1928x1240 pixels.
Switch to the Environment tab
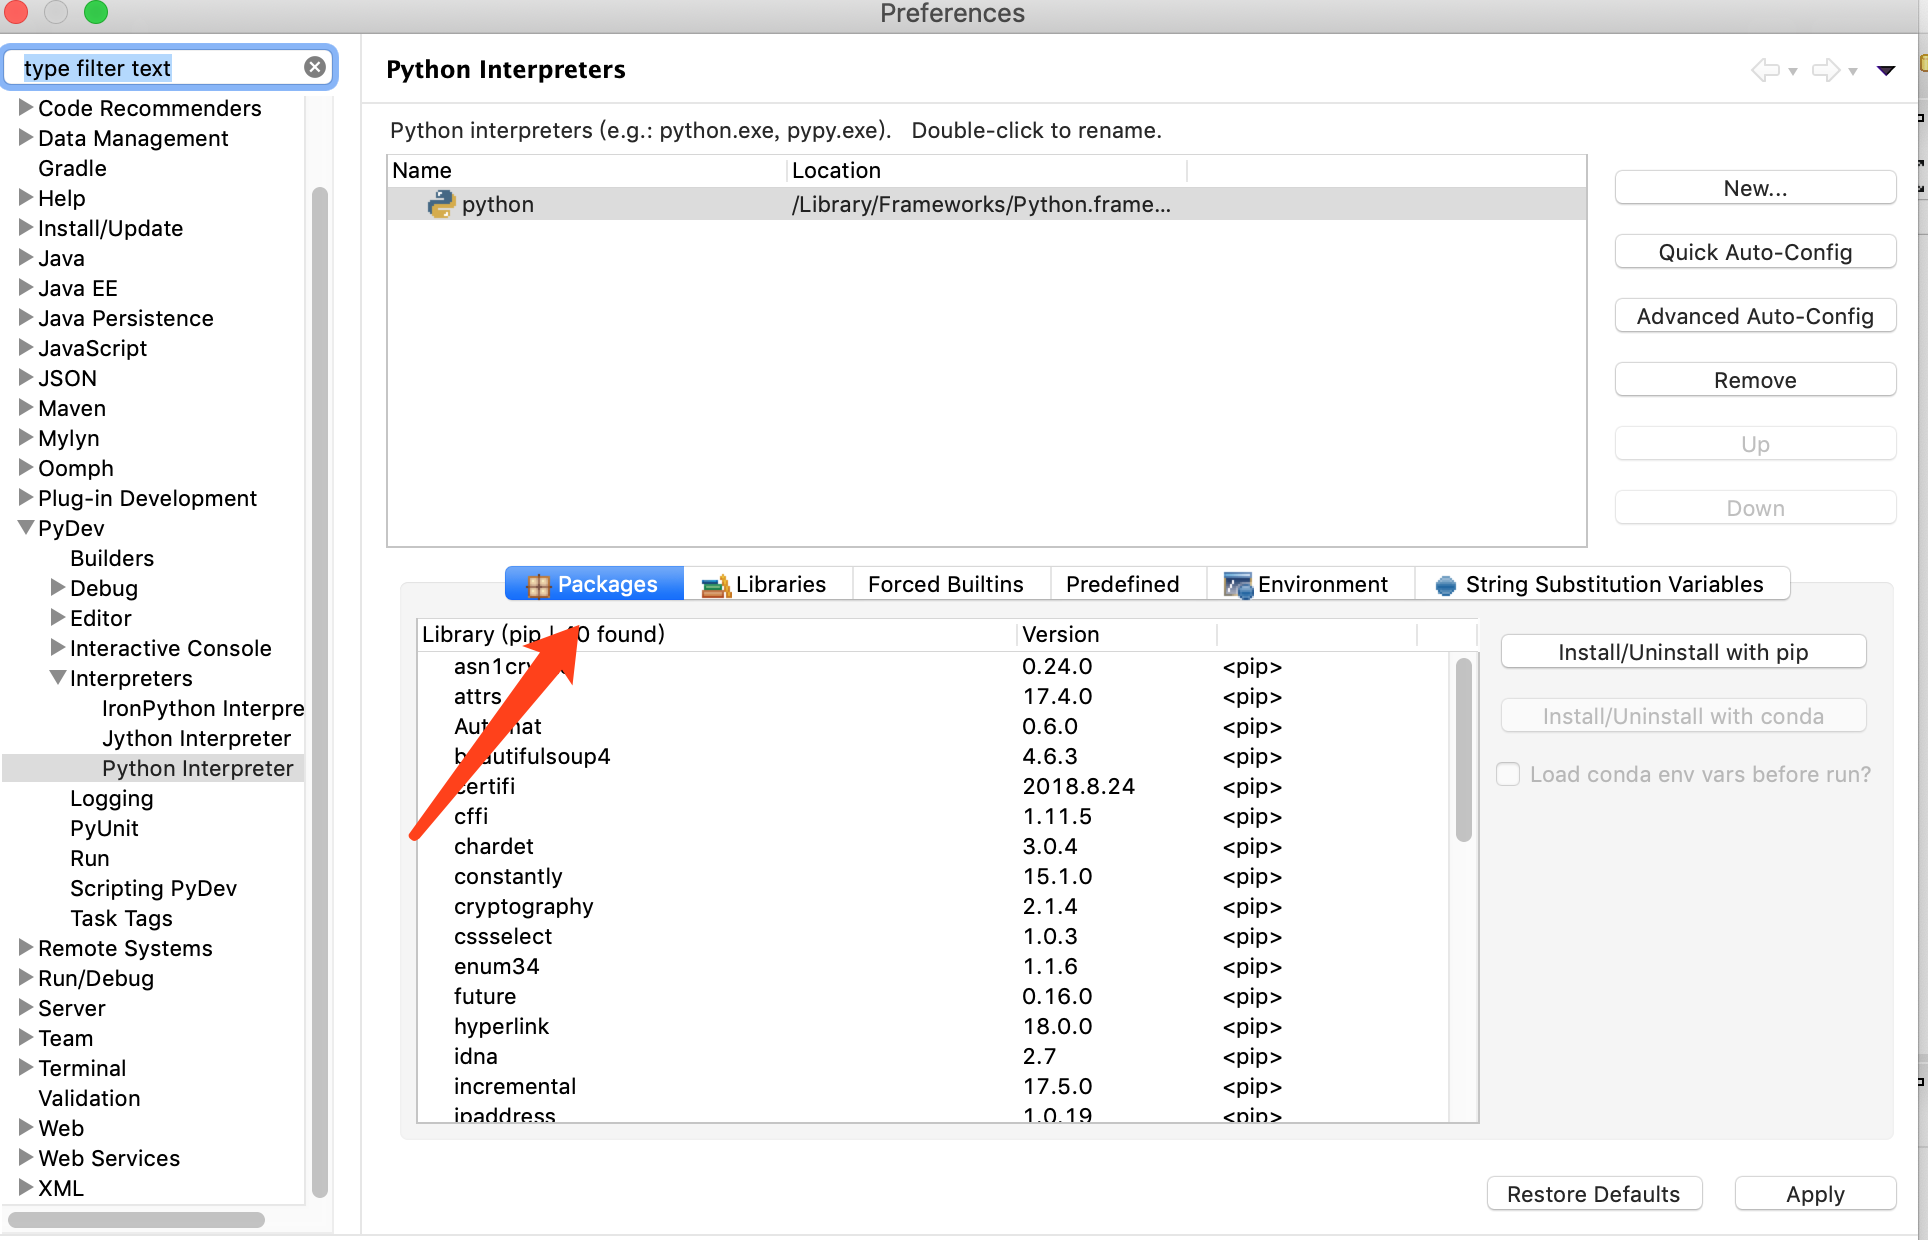[1309, 584]
